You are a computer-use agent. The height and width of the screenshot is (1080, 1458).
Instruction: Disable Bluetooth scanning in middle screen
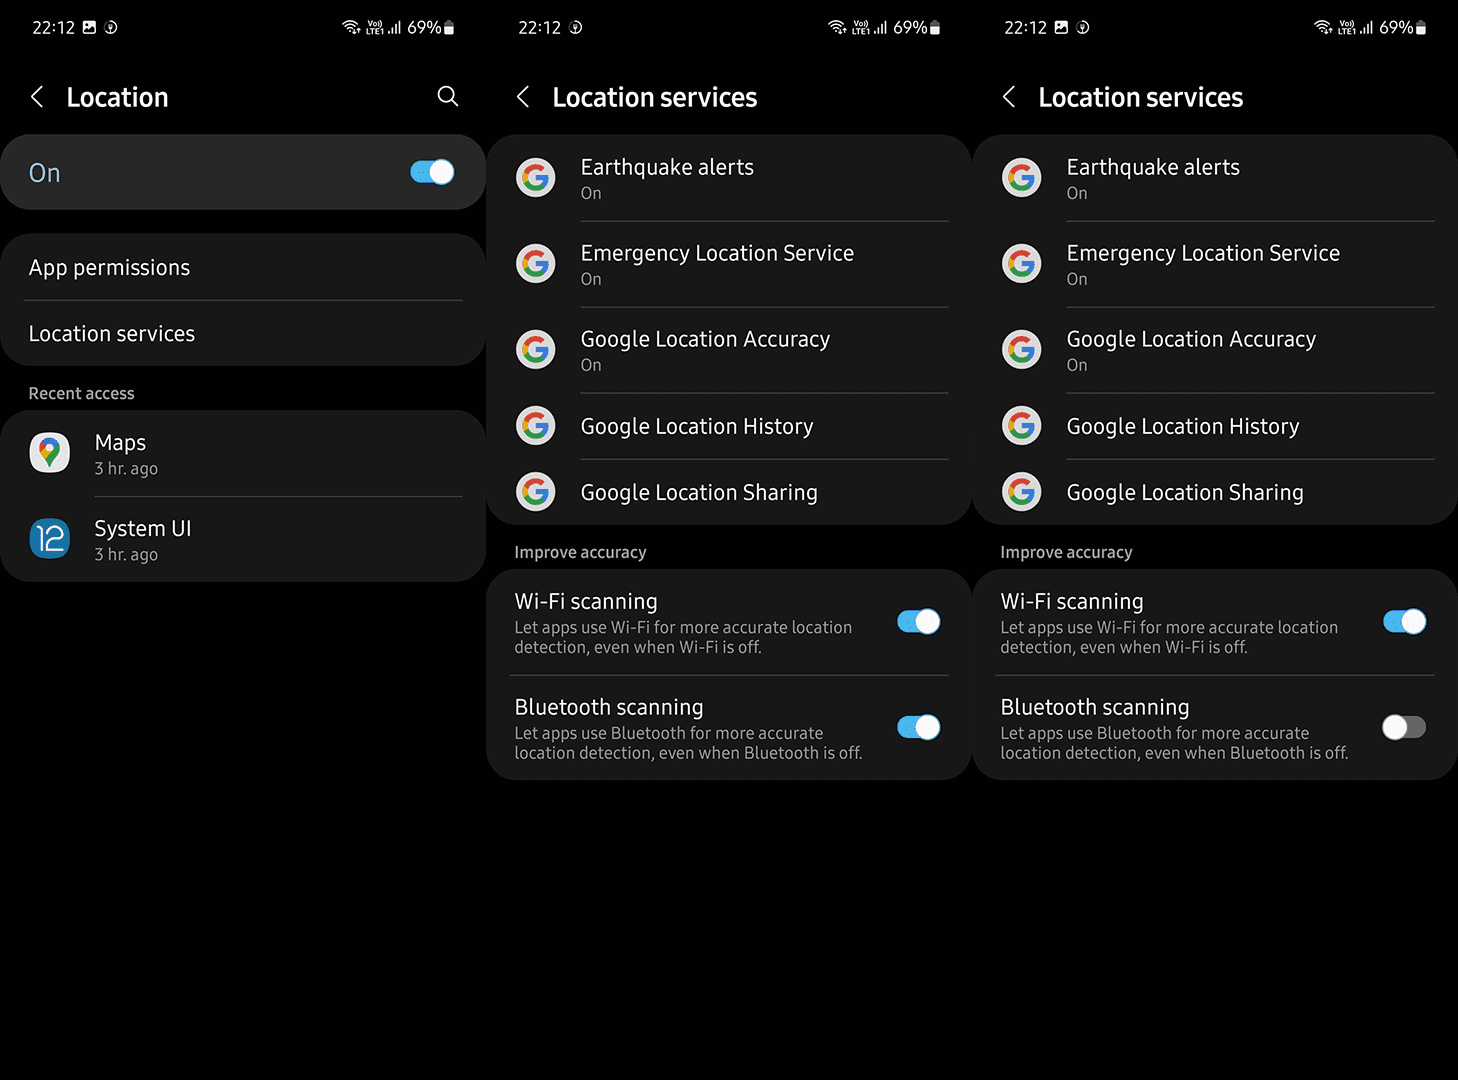click(x=918, y=727)
